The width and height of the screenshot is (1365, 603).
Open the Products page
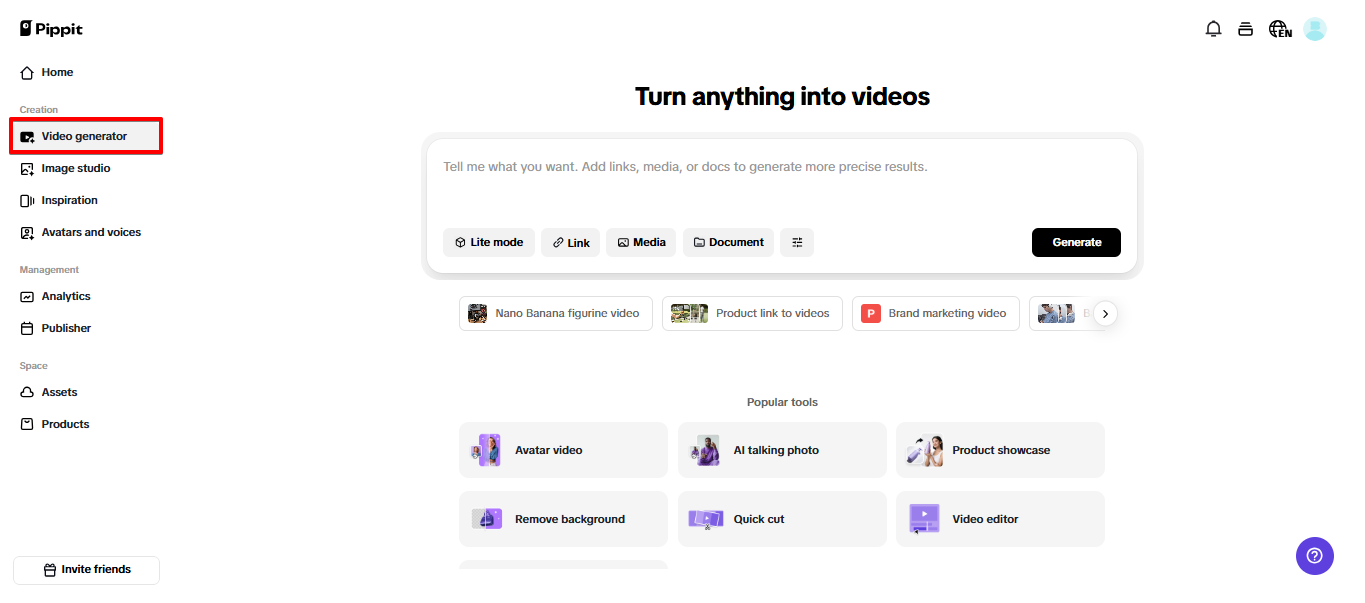[63, 423]
